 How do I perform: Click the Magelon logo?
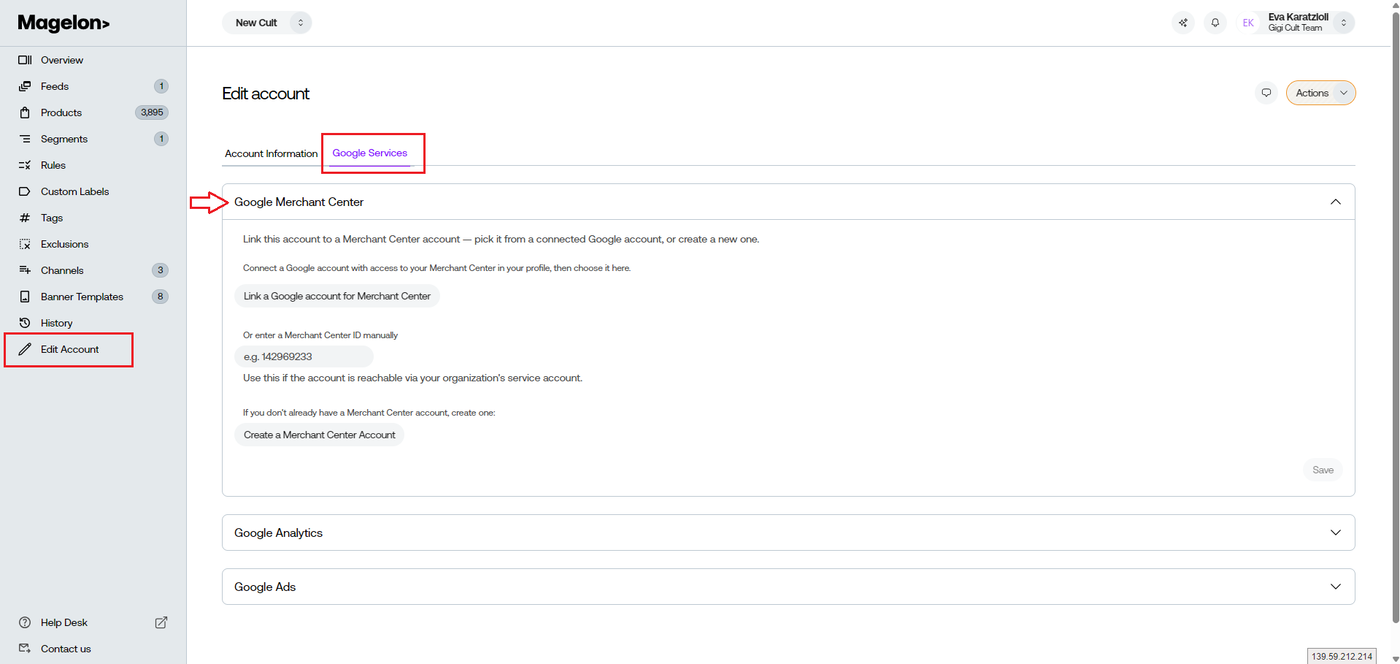click(x=64, y=23)
